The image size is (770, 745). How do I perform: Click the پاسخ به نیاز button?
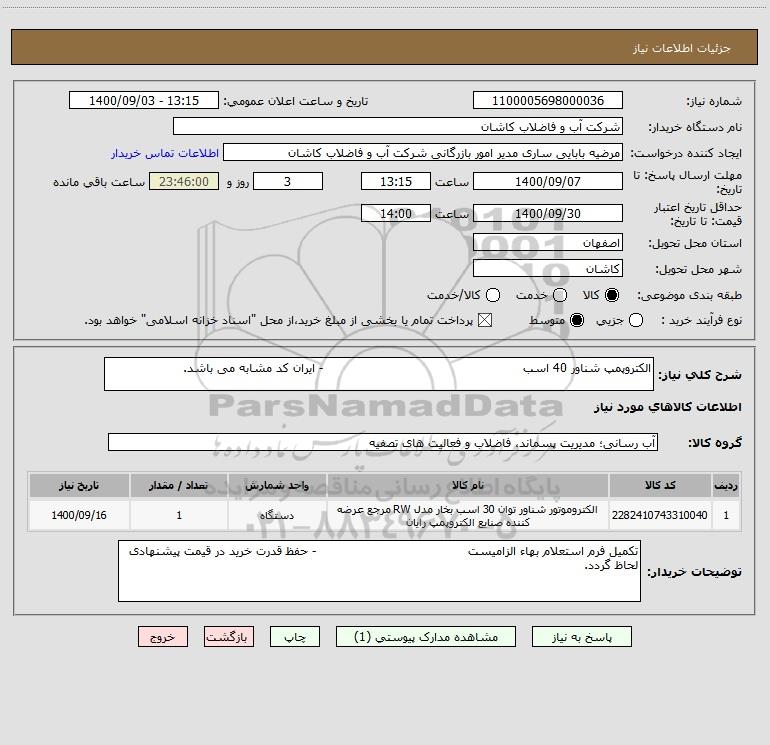coord(582,637)
